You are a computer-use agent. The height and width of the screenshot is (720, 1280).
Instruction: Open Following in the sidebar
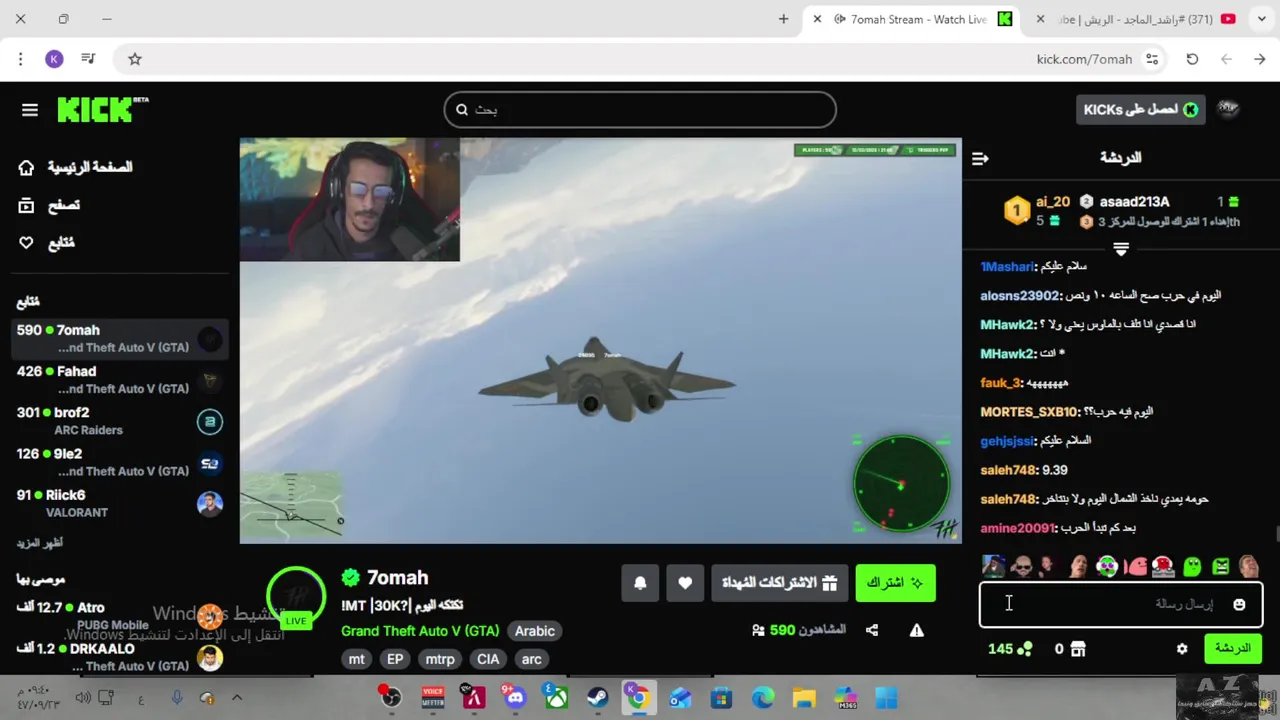pos(47,243)
